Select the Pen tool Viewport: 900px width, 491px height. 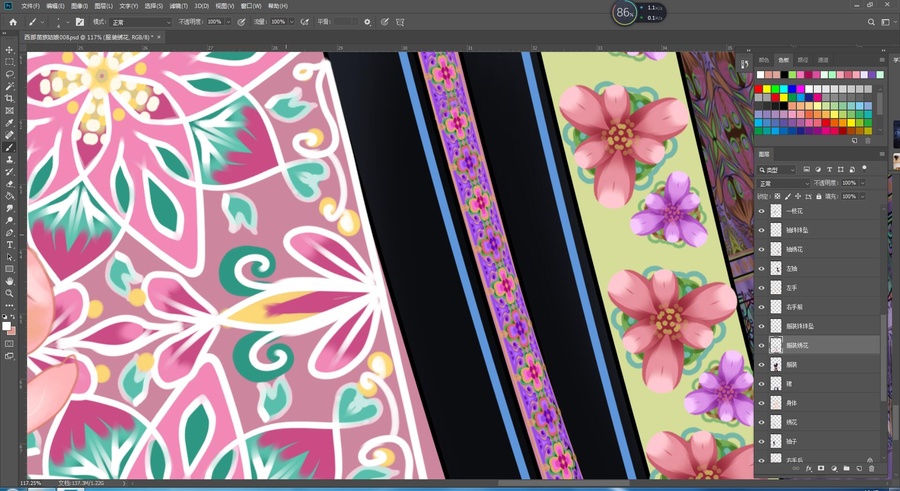[9, 233]
